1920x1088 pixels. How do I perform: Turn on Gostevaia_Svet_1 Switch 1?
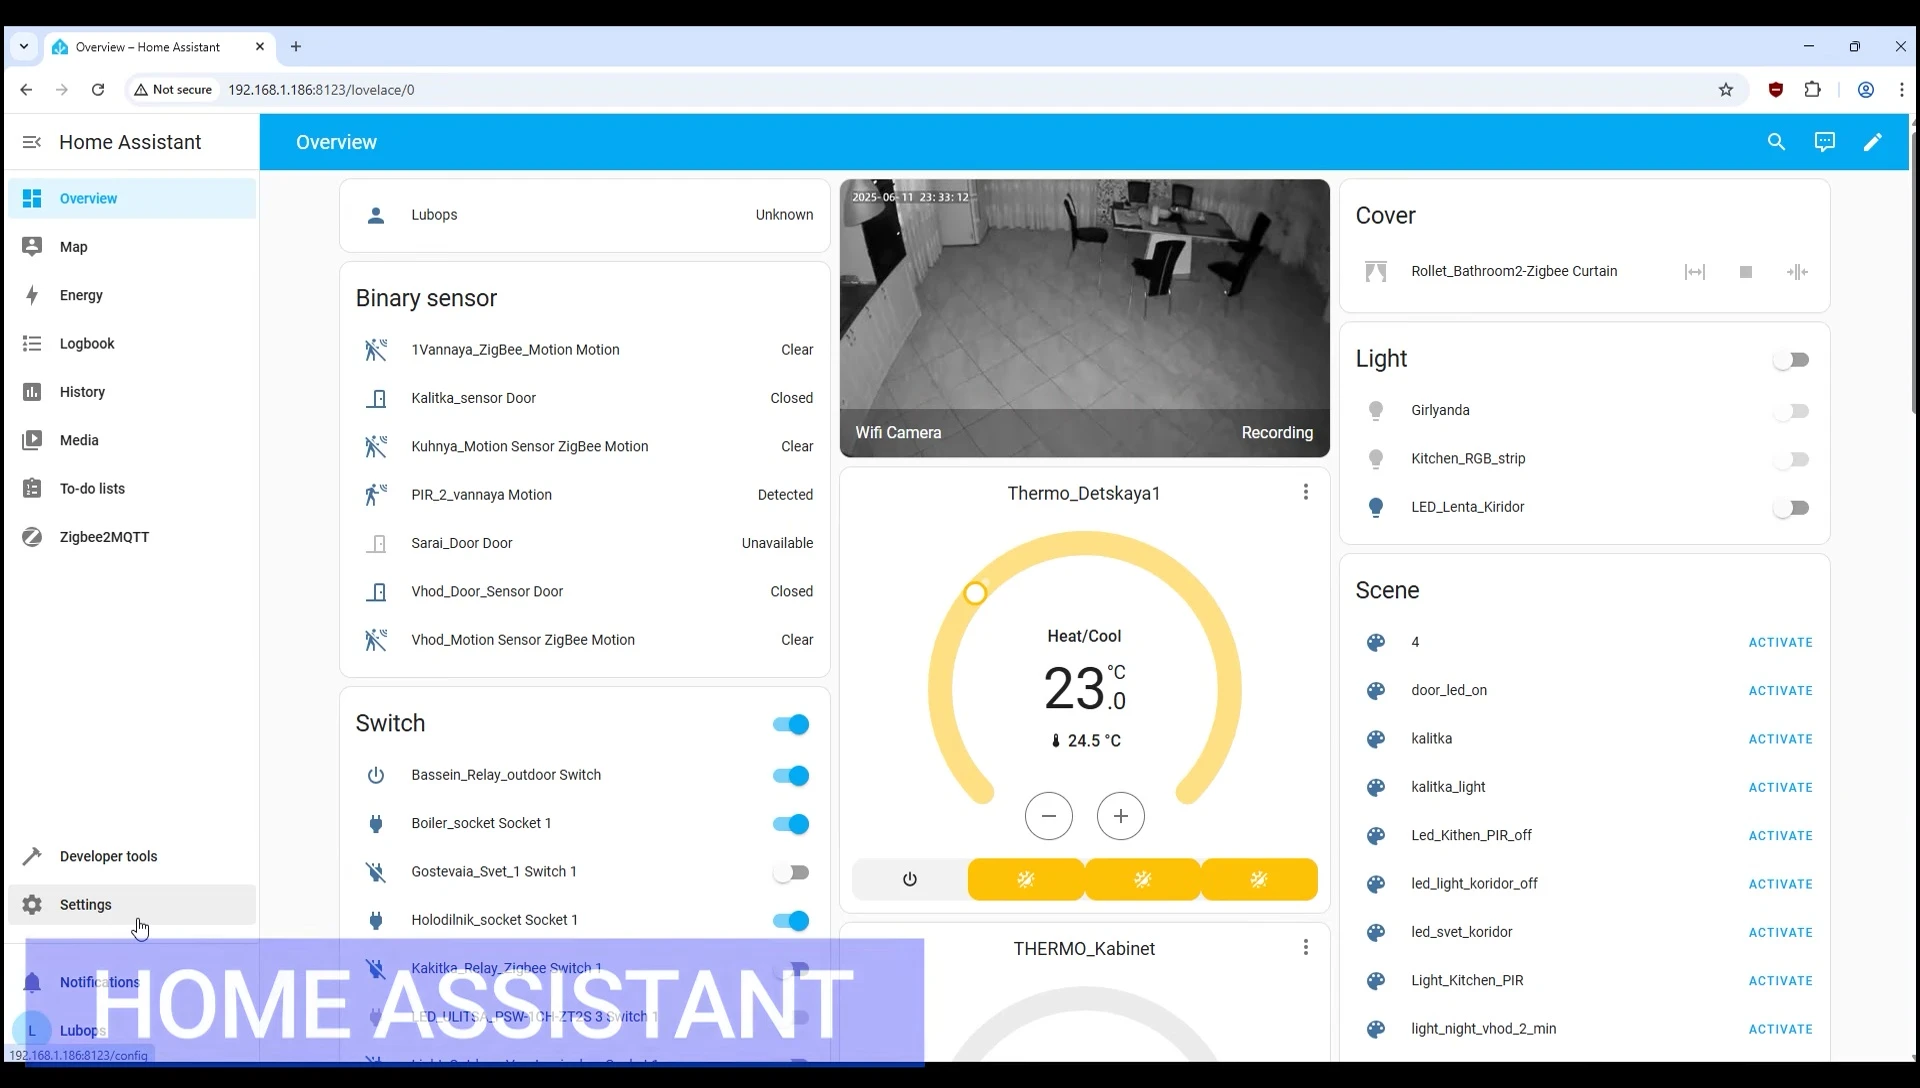(791, 873)
